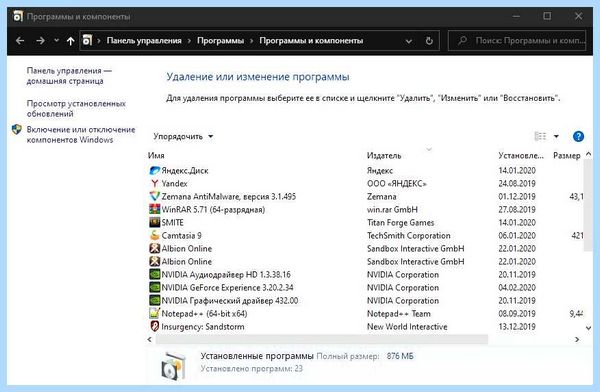This screenshot has height=392, width=600.
Task: Click the scroll left arrow of list
Action: tap(150, 340)
